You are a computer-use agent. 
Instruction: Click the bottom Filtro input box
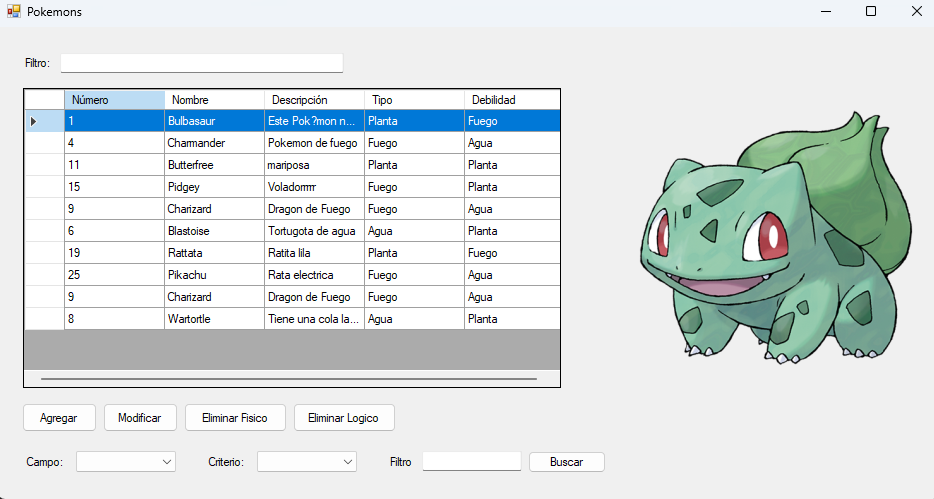(471, 461)
